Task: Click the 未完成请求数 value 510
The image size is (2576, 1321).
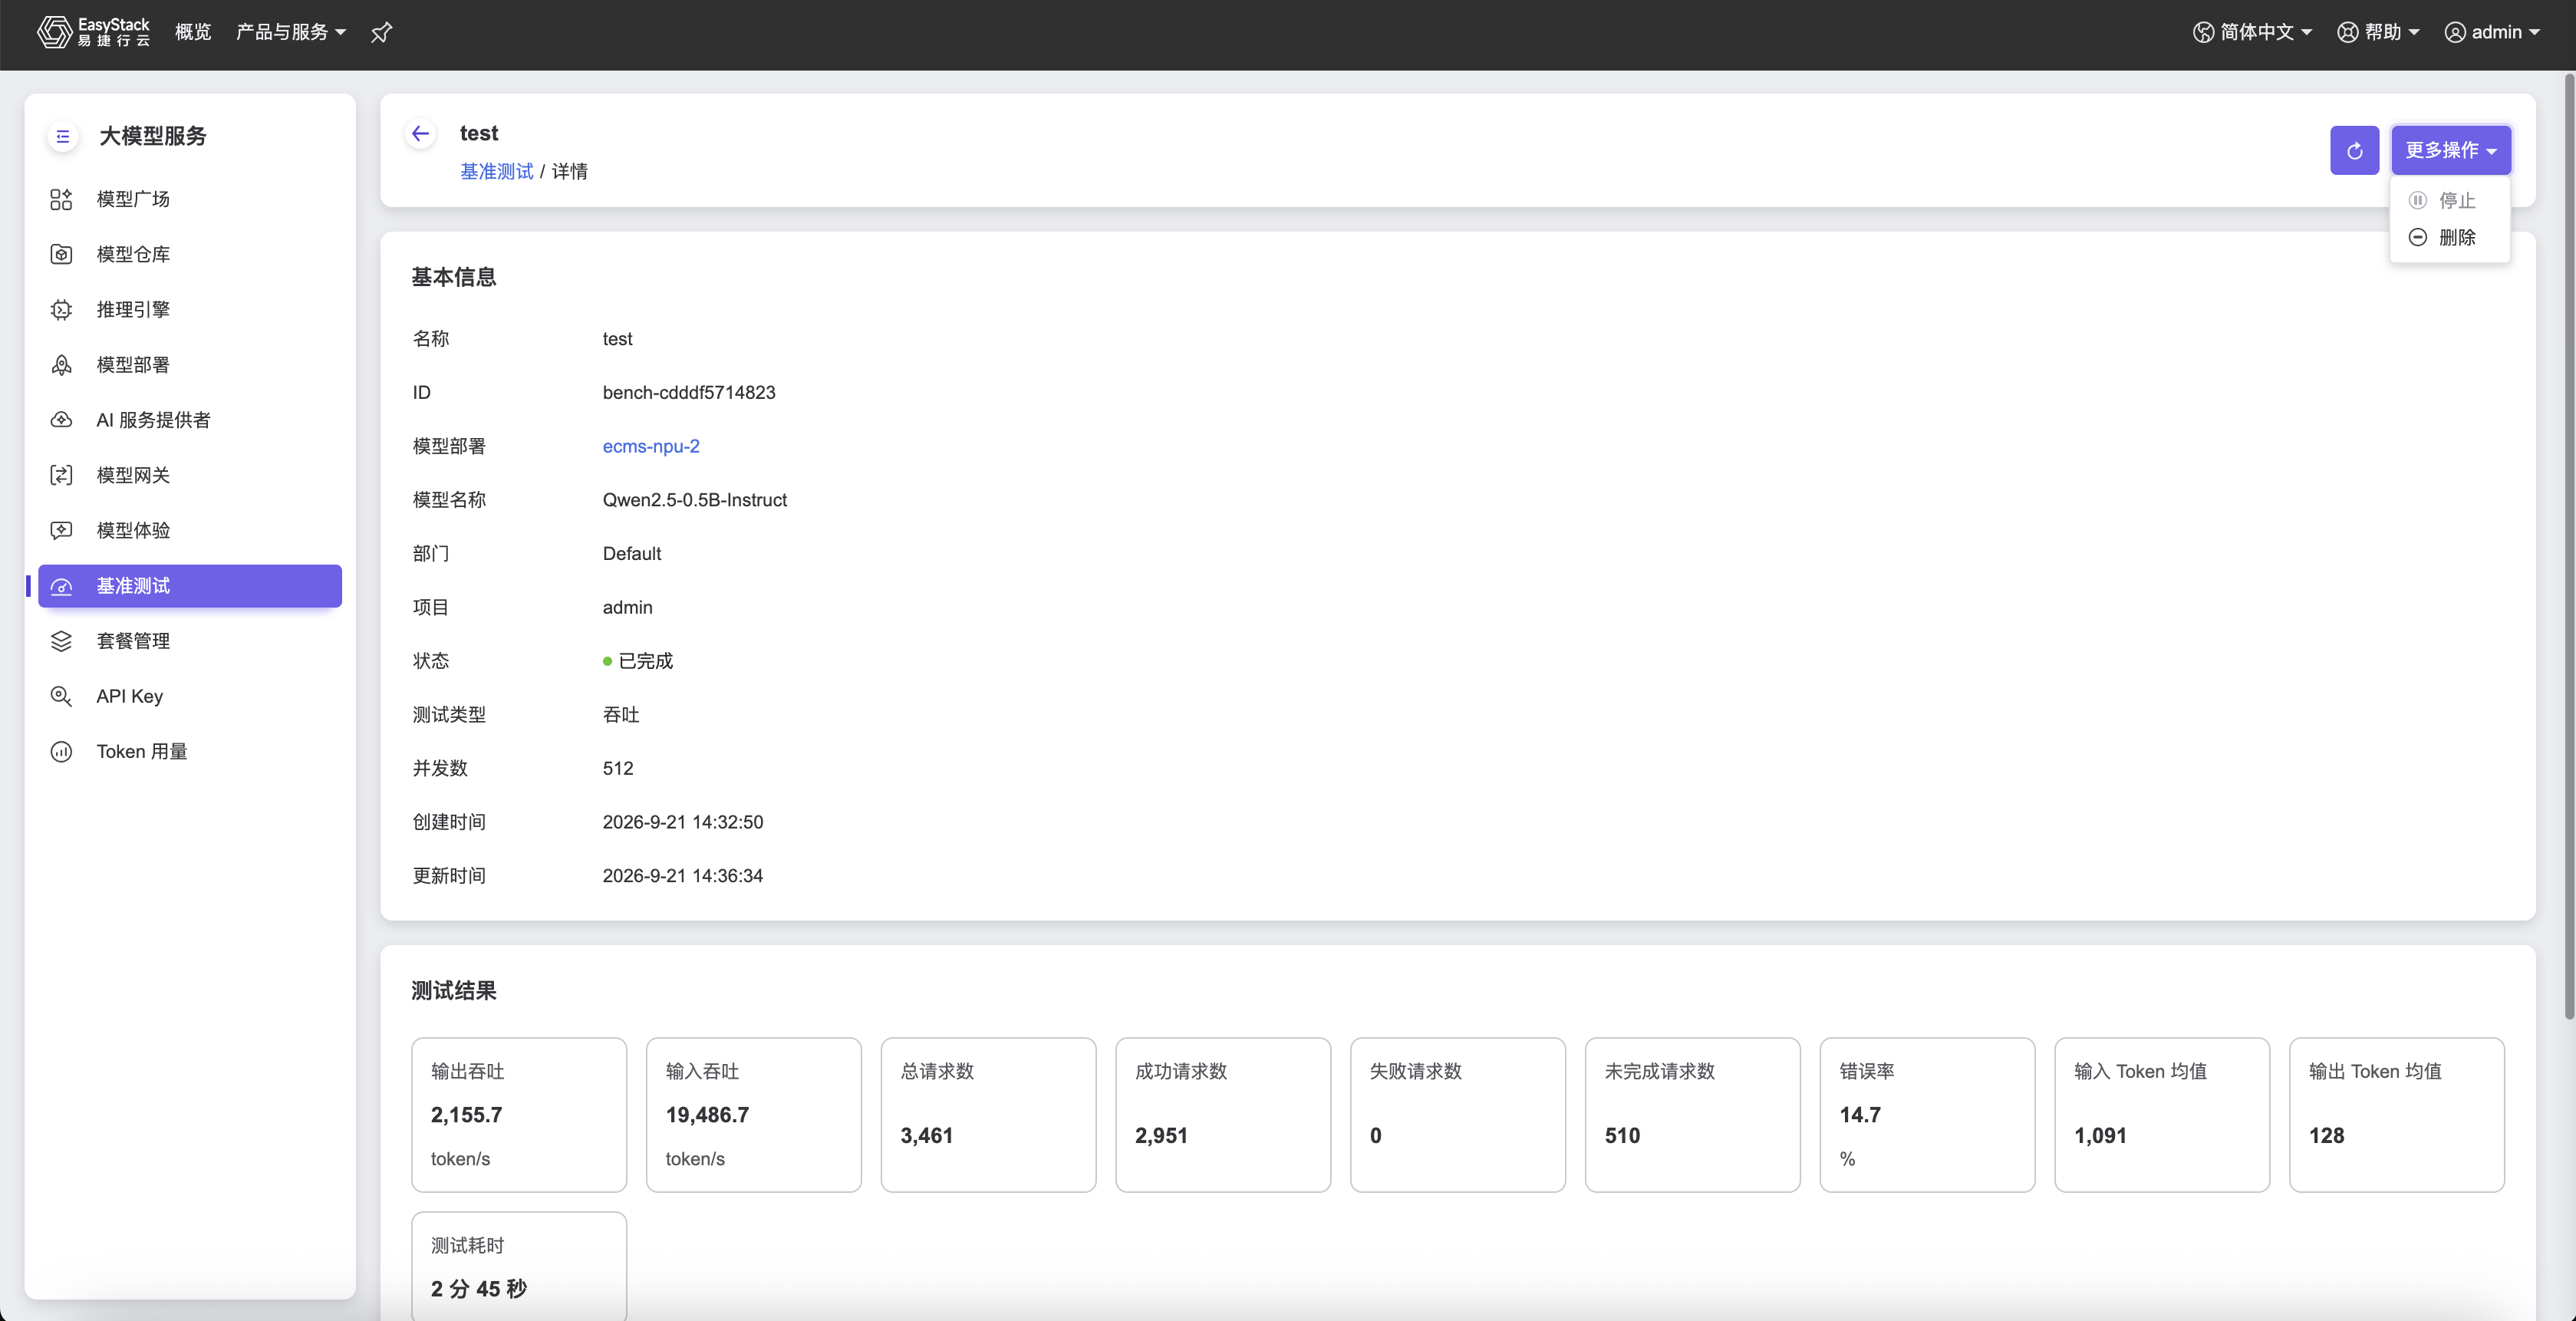Action: (1622, 1136)
